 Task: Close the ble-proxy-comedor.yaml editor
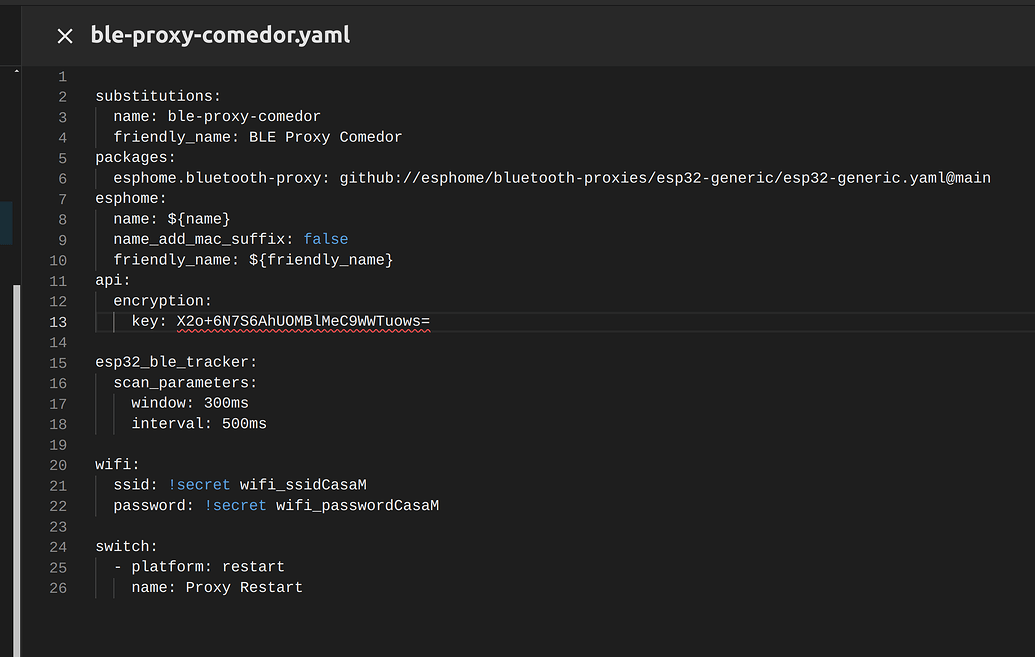pos(65,36)
